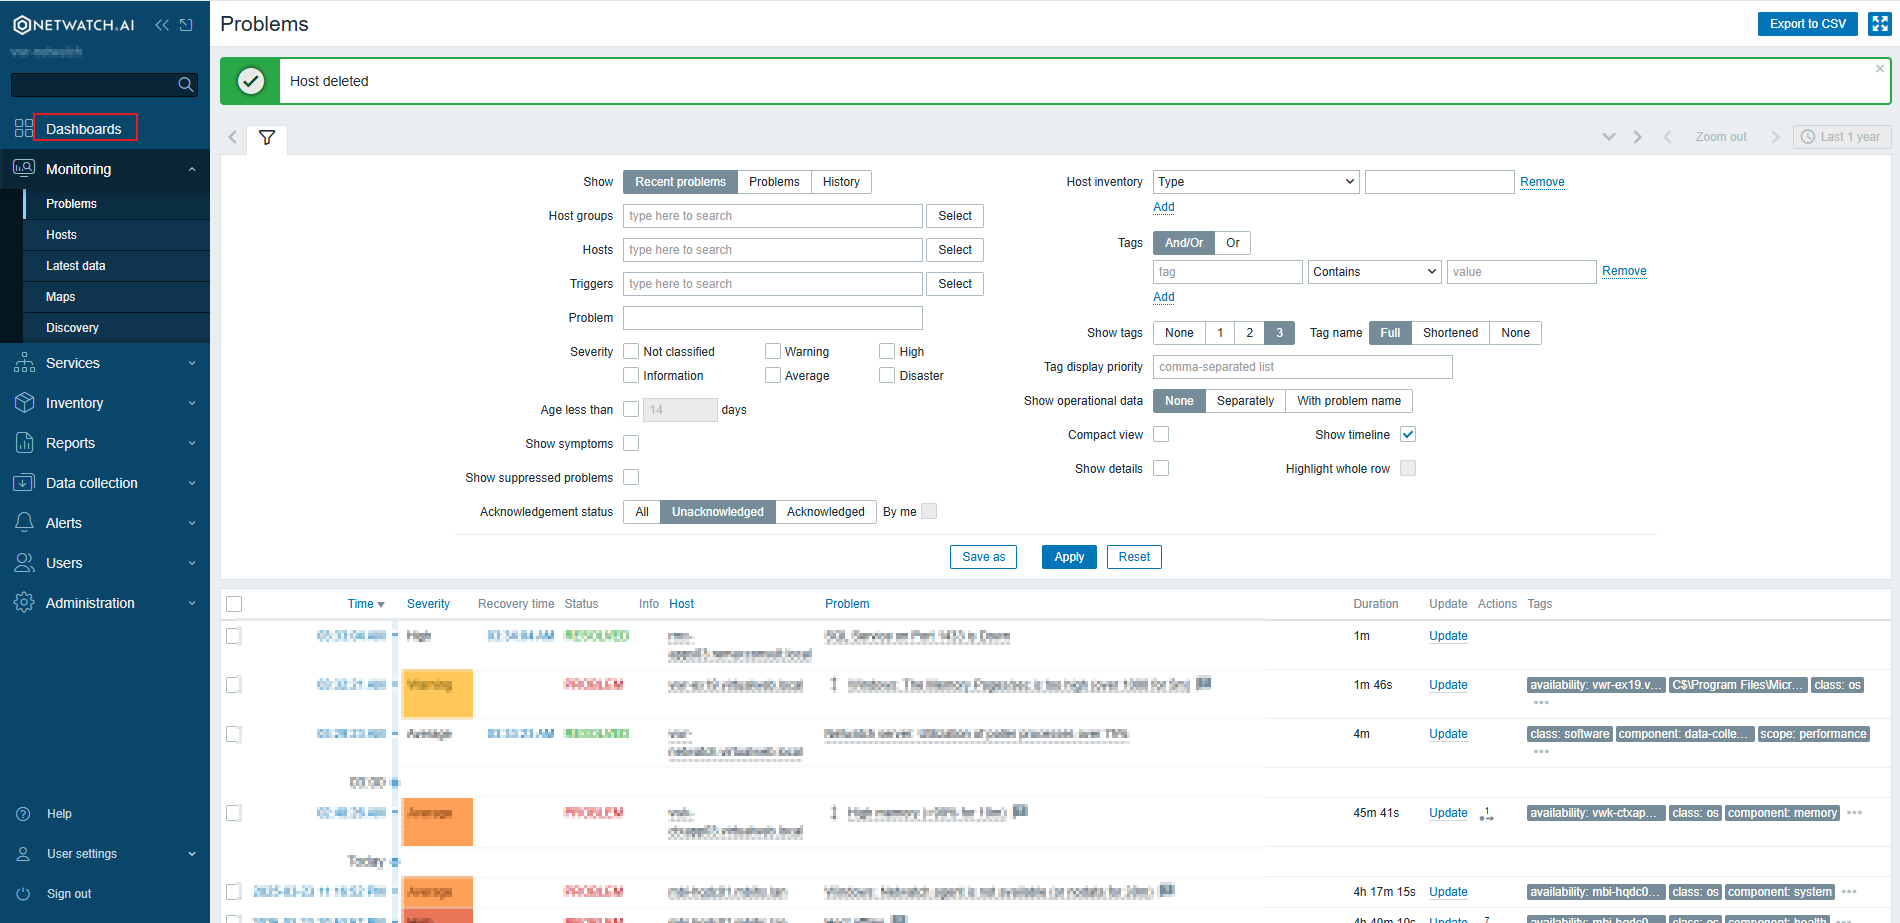Click the Sign out power icon
Image resolution: width=1900 pixels, height=923 pixels.
point(23,893)
